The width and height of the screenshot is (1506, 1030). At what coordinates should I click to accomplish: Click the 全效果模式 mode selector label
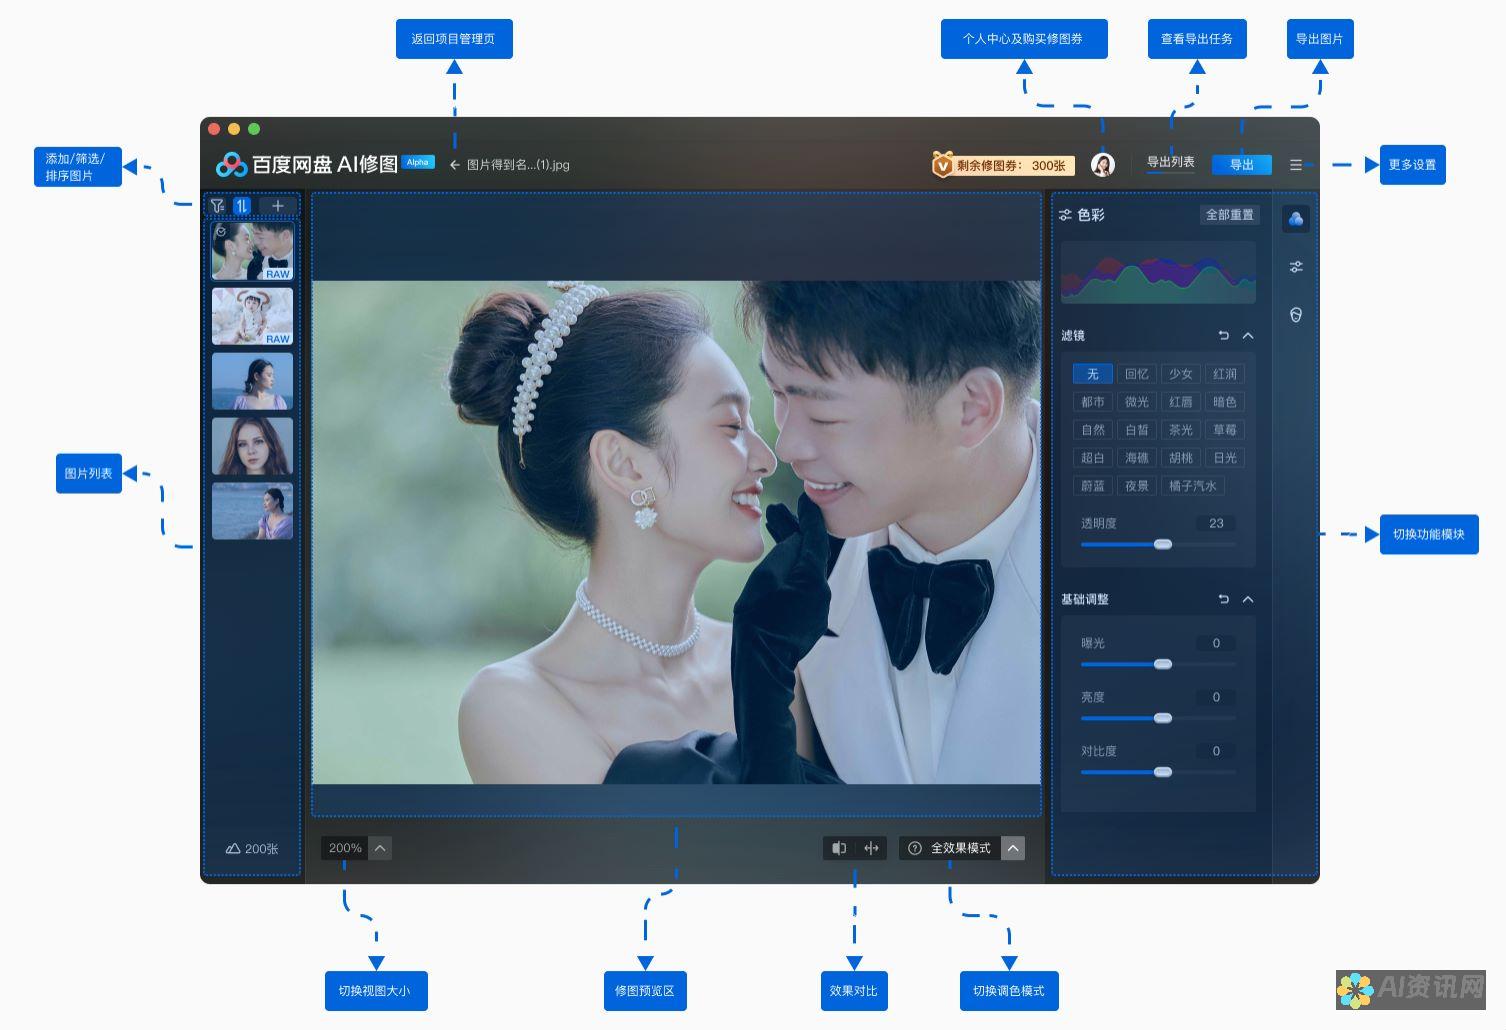click(960, 848)
